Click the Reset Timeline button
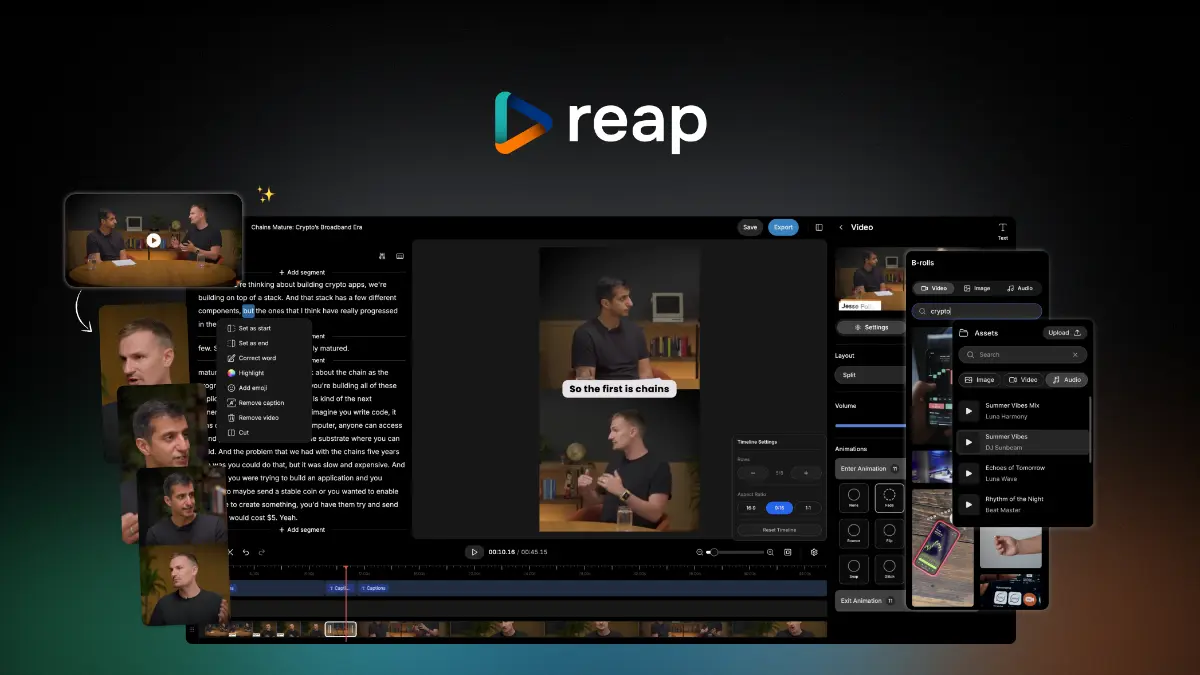Image resolution: width=1200 pixels, height=675 pixels. point(779,530)
